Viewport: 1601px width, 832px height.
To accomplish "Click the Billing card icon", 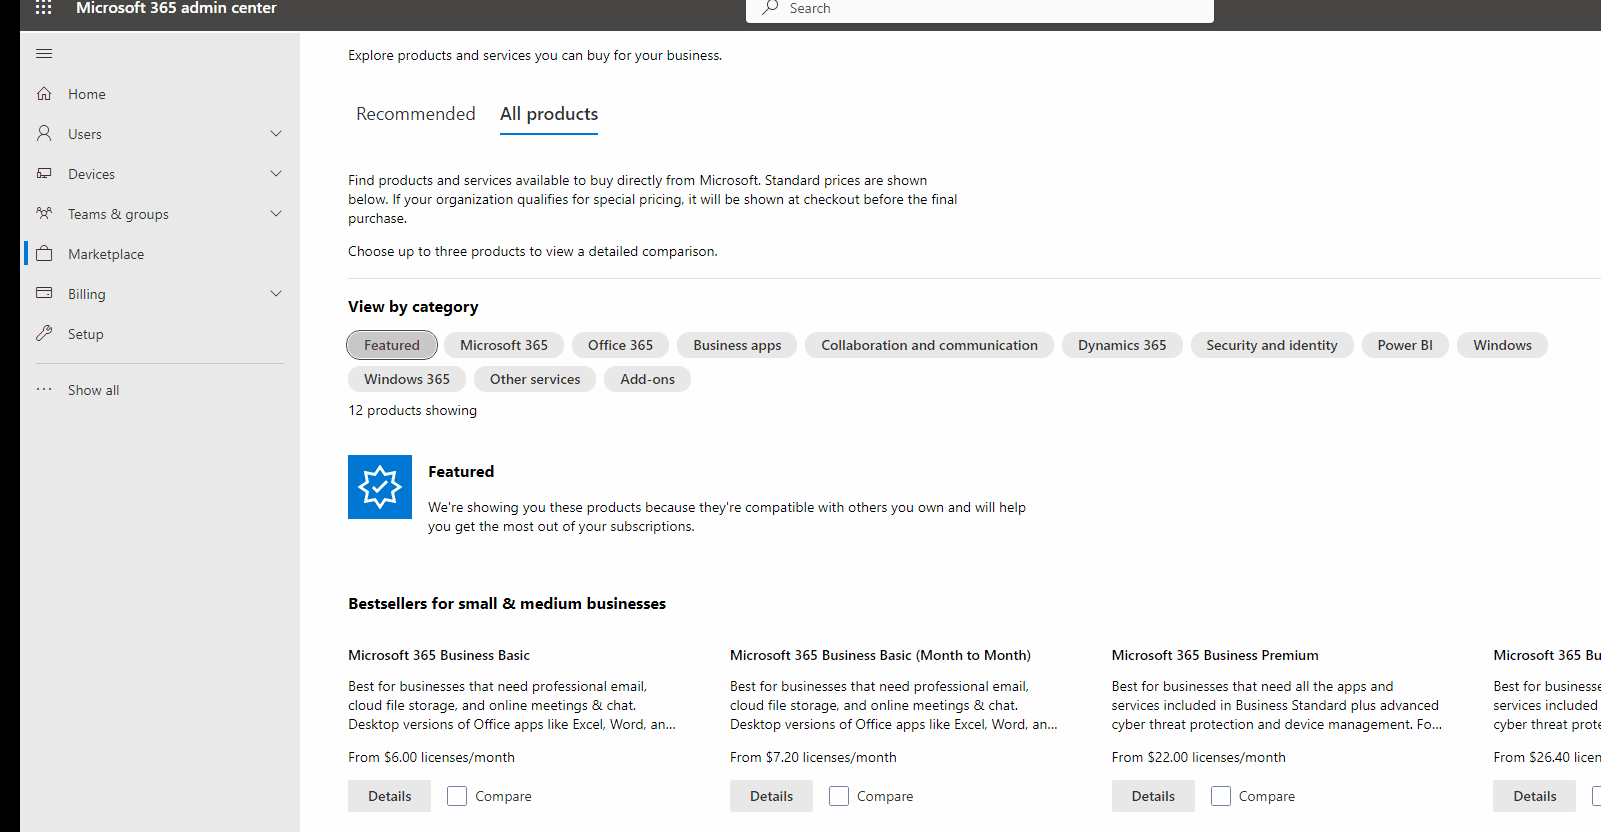I will [x=44, y=293].
